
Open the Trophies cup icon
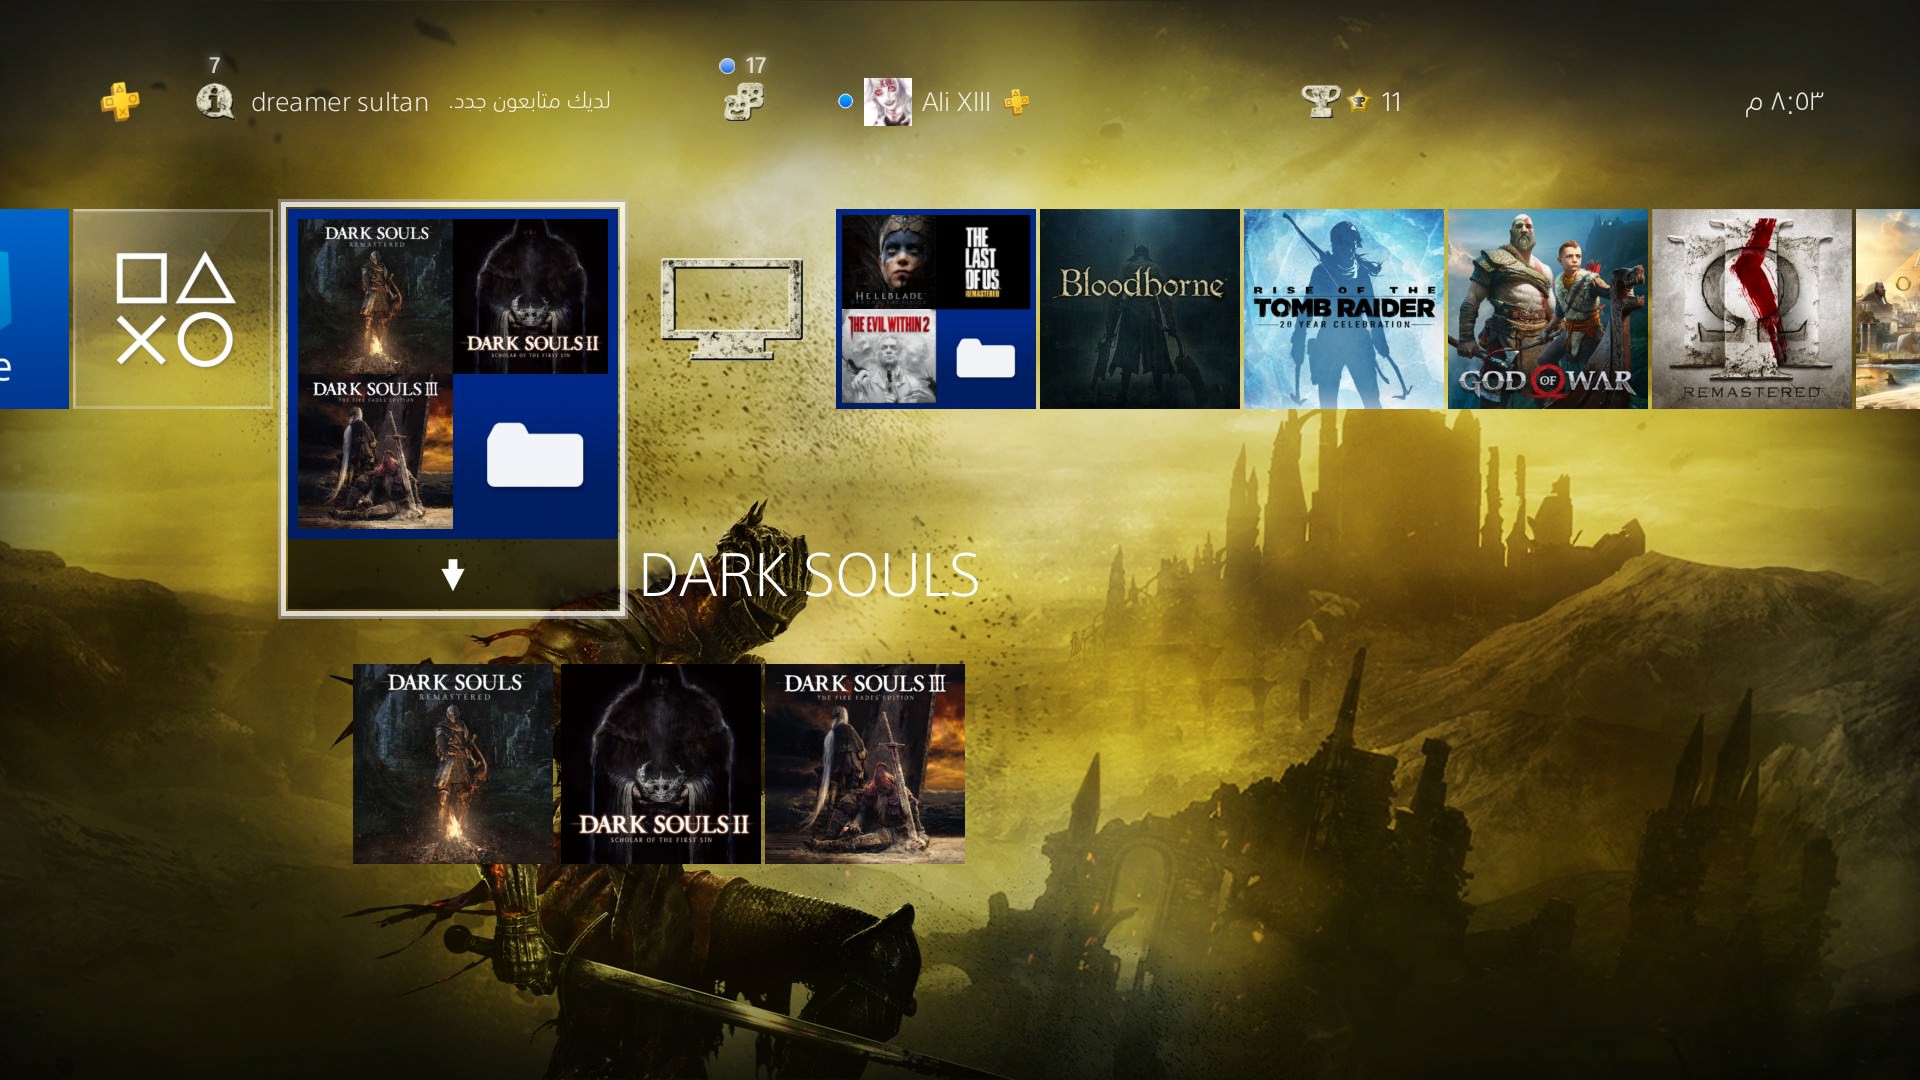pyautogui.click(x=1321, y=101)
